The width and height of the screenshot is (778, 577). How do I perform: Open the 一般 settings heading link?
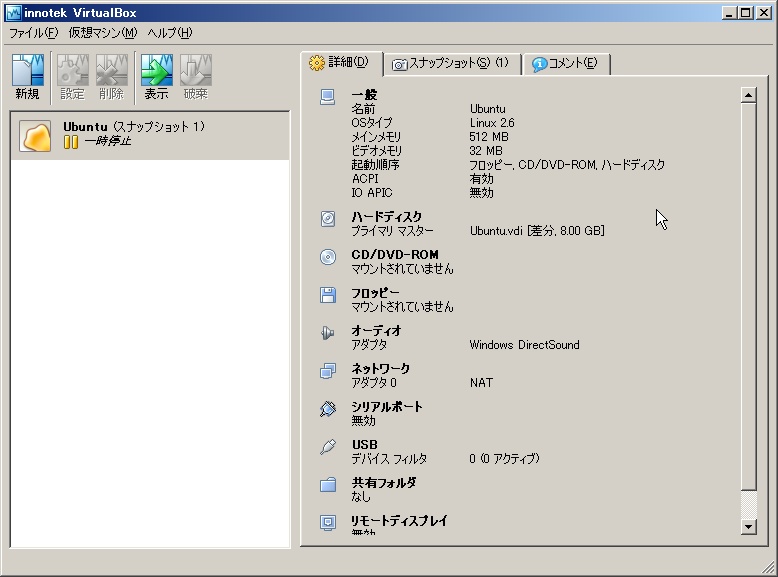(364, 94)
